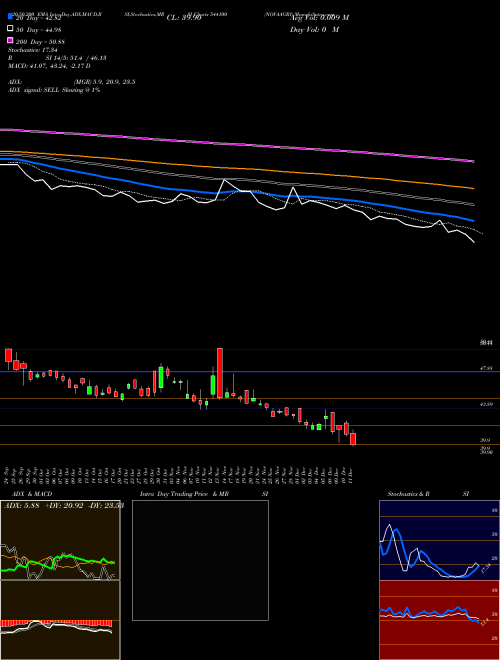Click the large green candle at the end of October
The height and width of the screenshot is (660, 500).
pyautogui.click(x=161, y=378)
